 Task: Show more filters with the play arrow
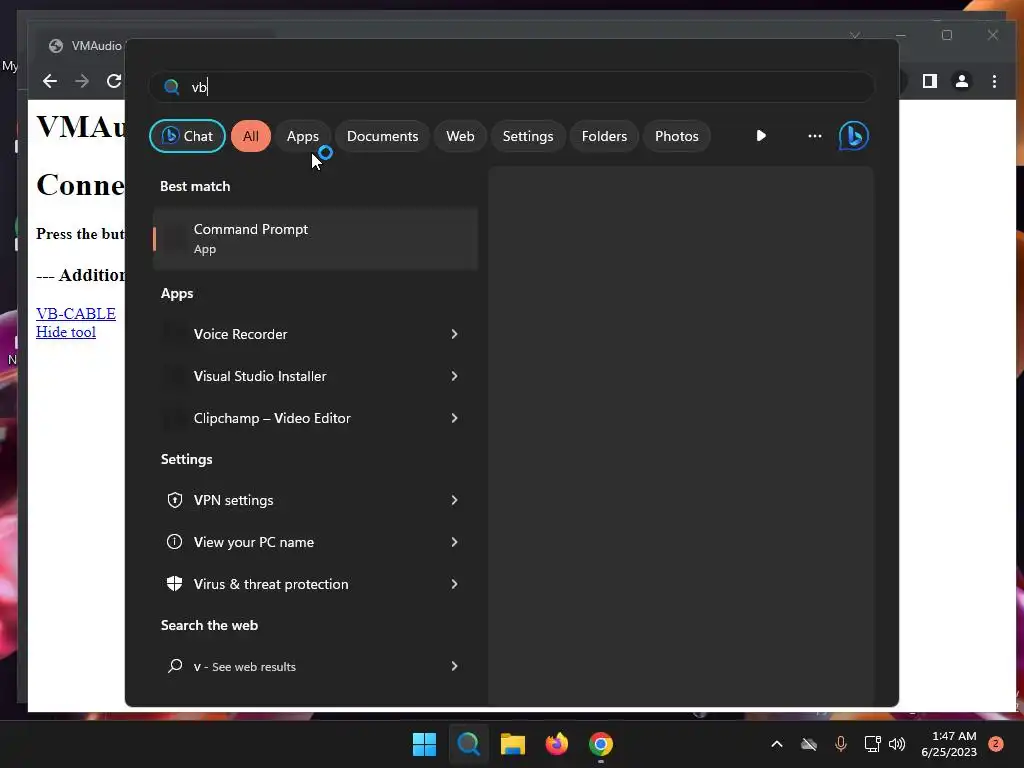coord(761,136)
